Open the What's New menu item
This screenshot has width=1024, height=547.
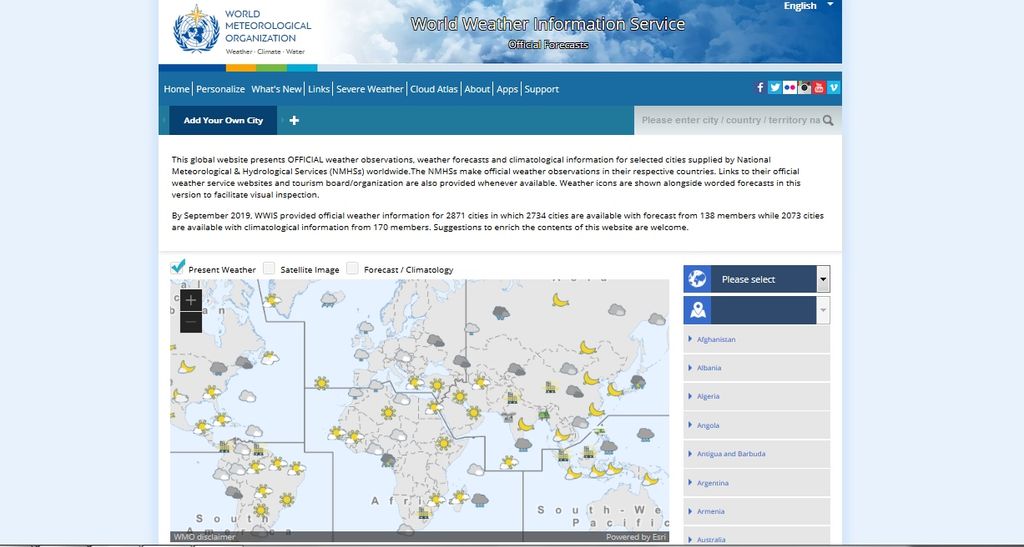[276, 89]
